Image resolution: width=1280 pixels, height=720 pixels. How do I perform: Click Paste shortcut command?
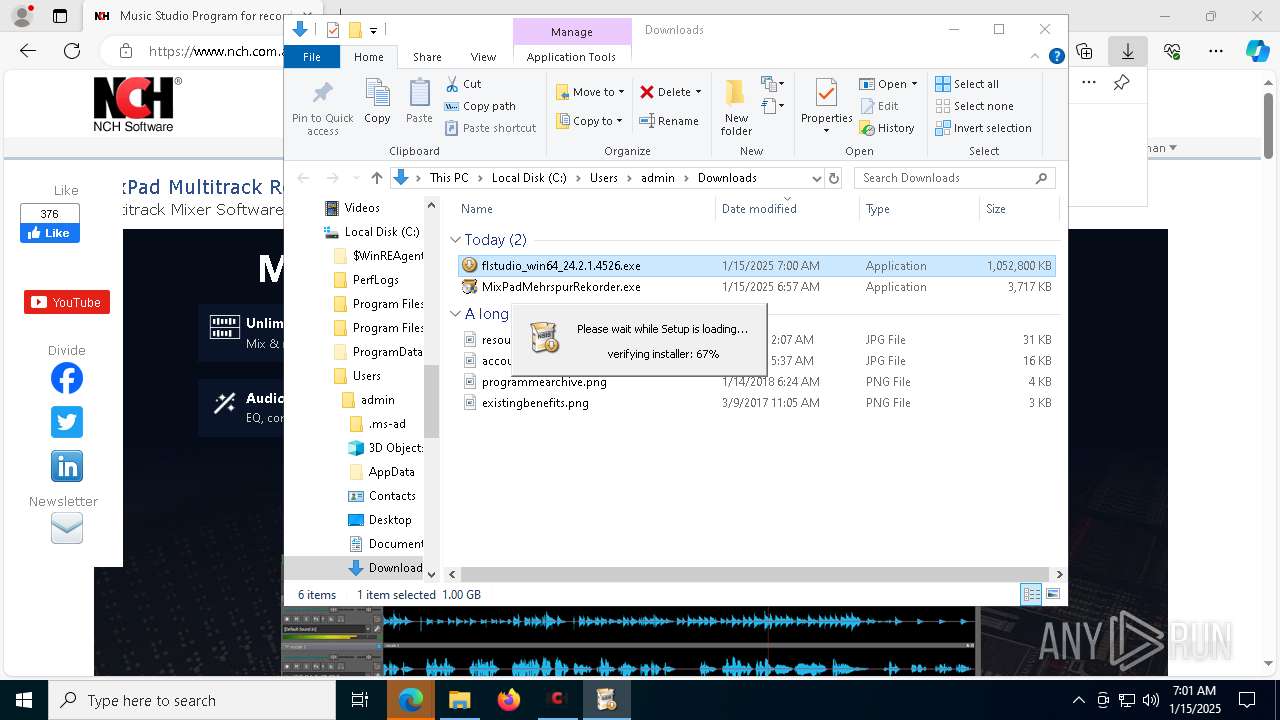[x=490, y=128]
